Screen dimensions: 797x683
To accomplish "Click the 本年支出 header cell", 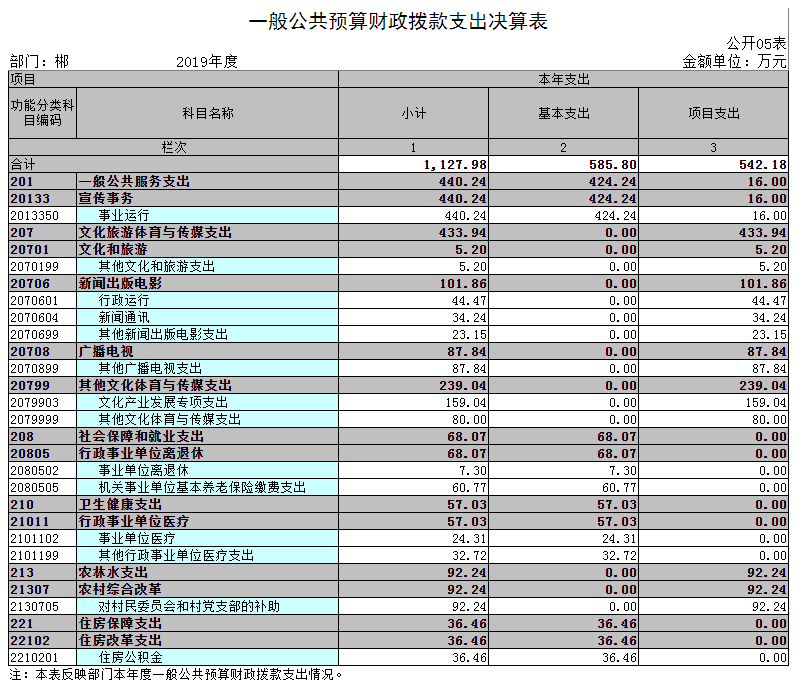I will tap(563, 79).
